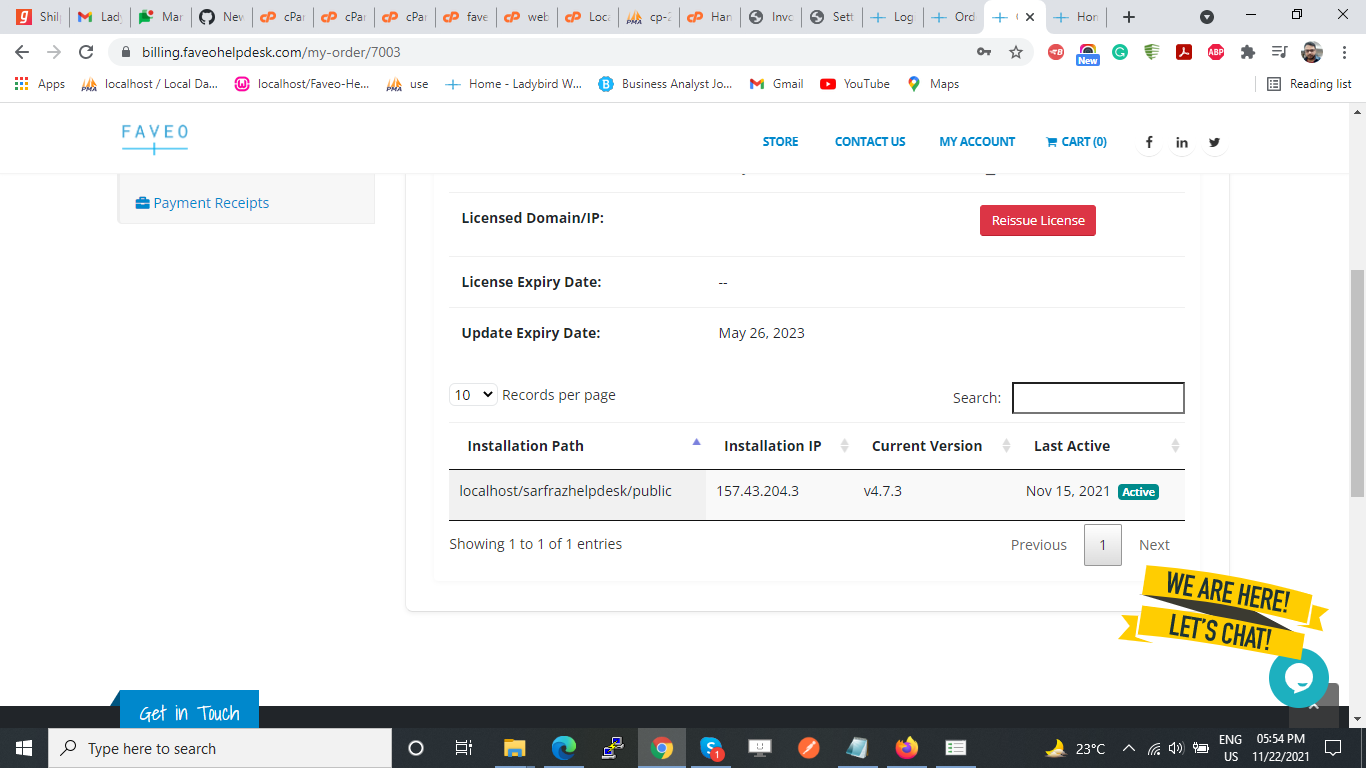The image size is (1366, 768).
Task: Open the Payment Receipts link
Action: pos(202,203)
